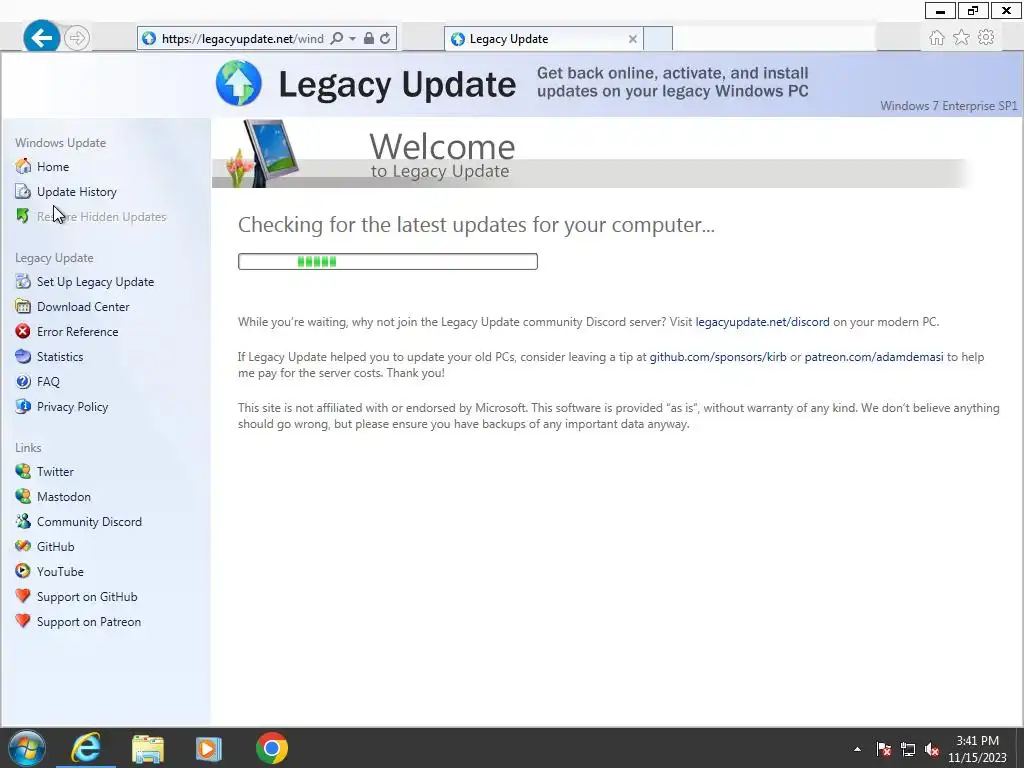Open the Support on GitHub link
Screen dimensions: 1024x768
(x=87, y=596)
